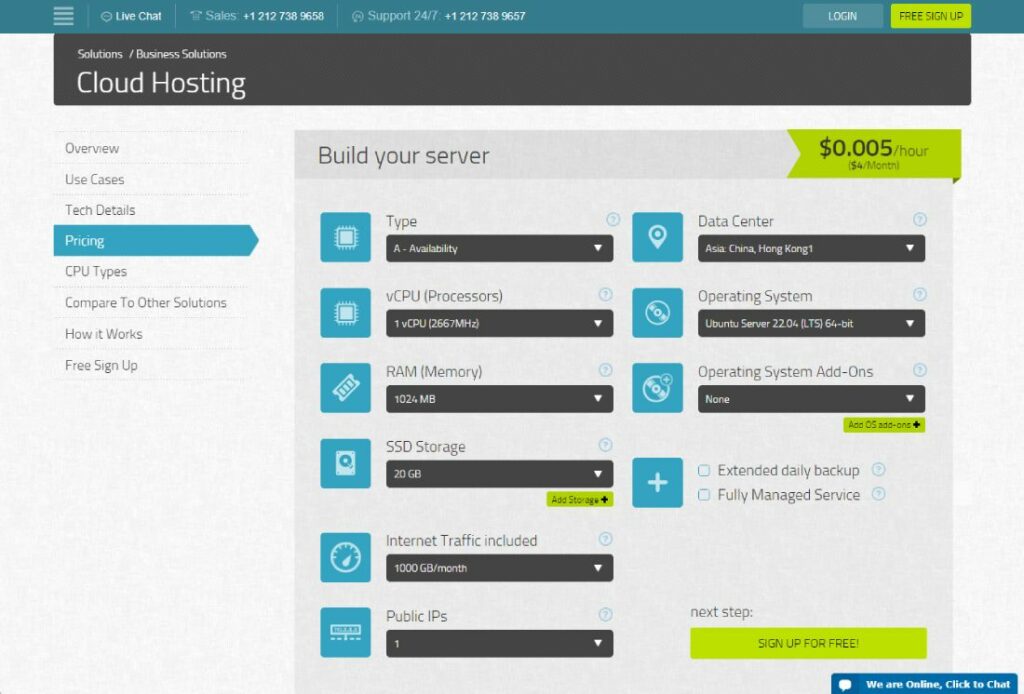
Task: Click the blue plus extras icon
Action: (x=657, y=482)
